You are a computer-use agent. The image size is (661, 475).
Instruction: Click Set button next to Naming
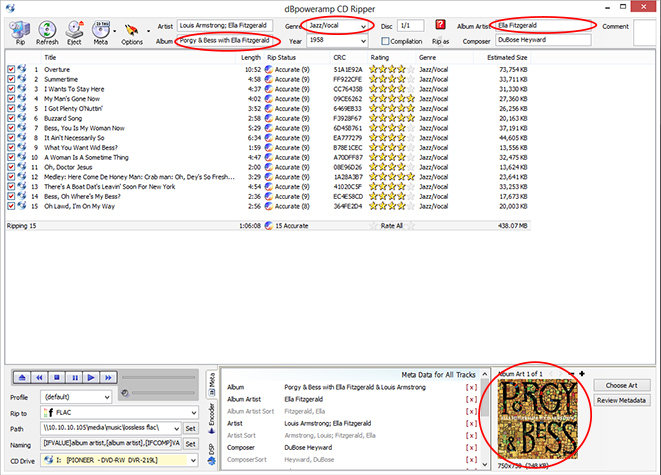coord(191,444)
